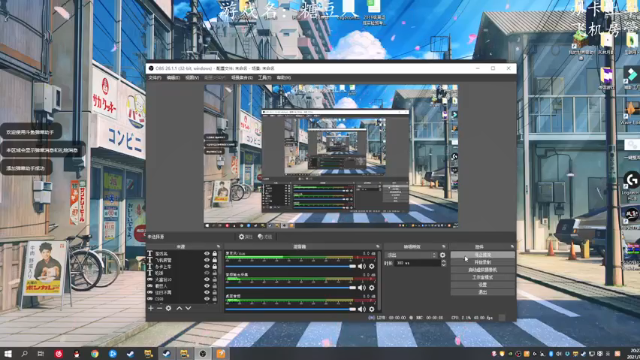Open Steam from the Windows taskbar
Image resolution: width=640 pixels, height=360 pixels.
pyautogui.click(x=167, y=353)
